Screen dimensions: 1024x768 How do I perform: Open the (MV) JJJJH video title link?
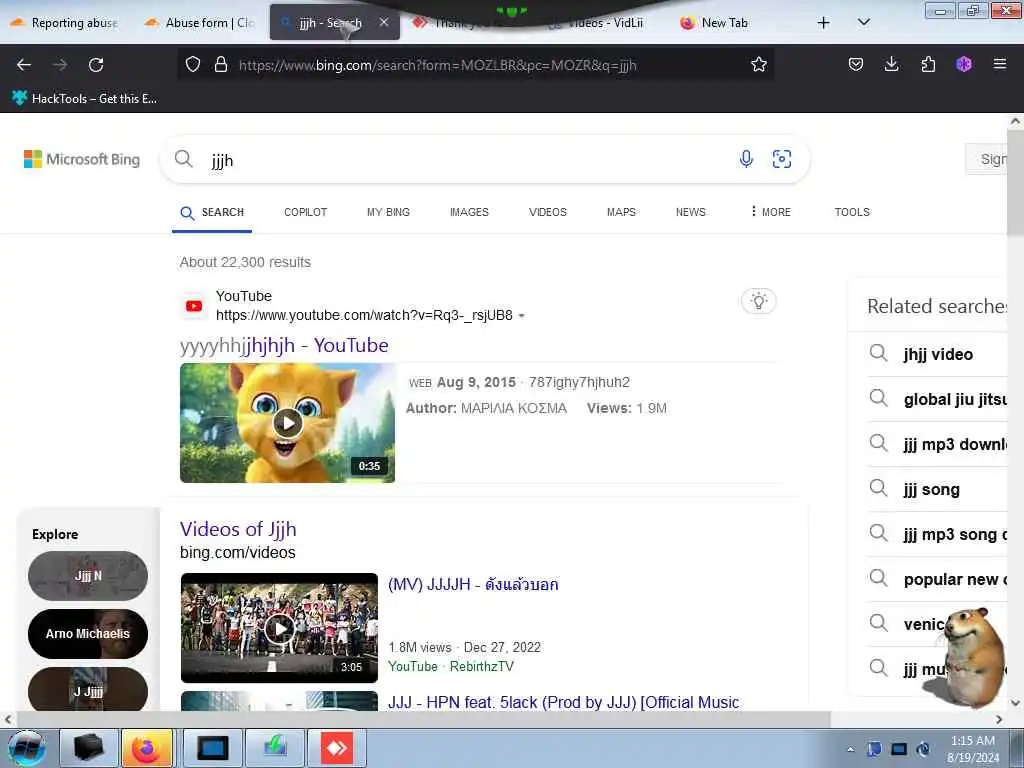pos(473,584)
